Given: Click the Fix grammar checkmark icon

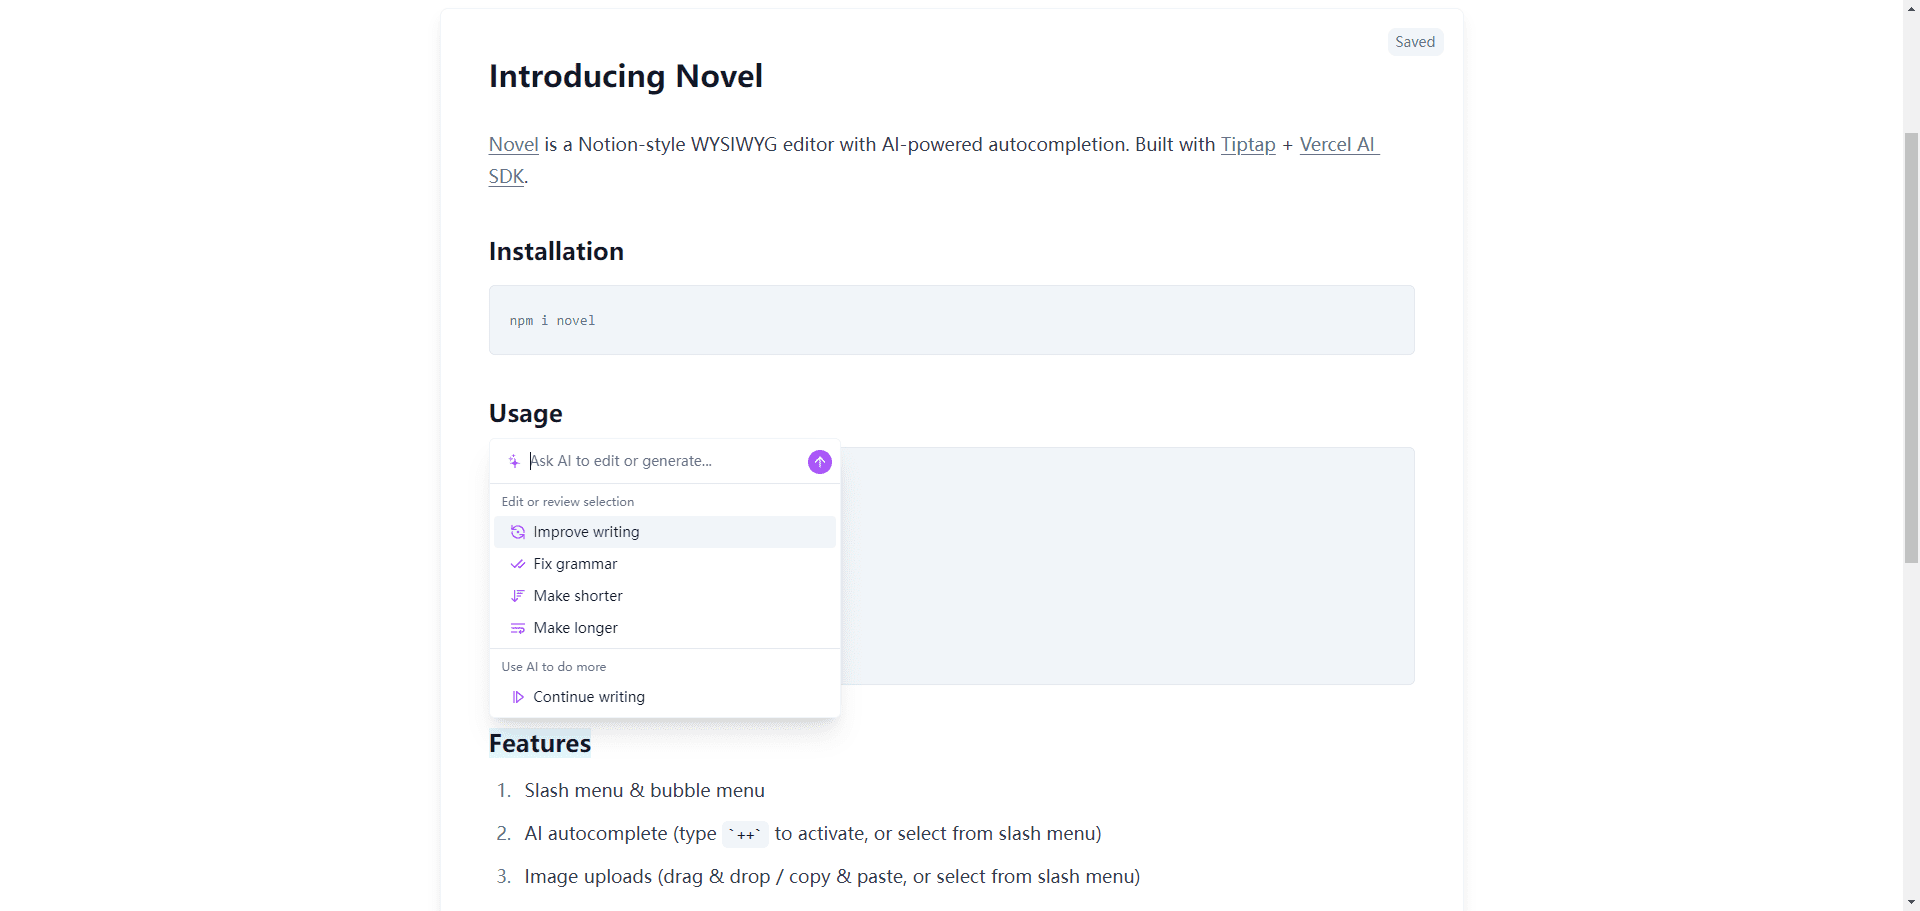Looking at the screenshot, I should click(x=518, y=564).
